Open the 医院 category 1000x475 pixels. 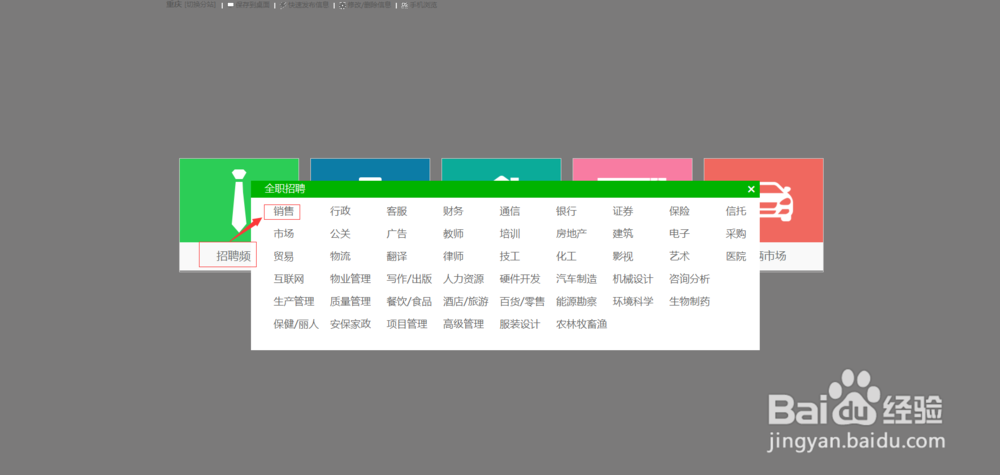tap(736, 256)
